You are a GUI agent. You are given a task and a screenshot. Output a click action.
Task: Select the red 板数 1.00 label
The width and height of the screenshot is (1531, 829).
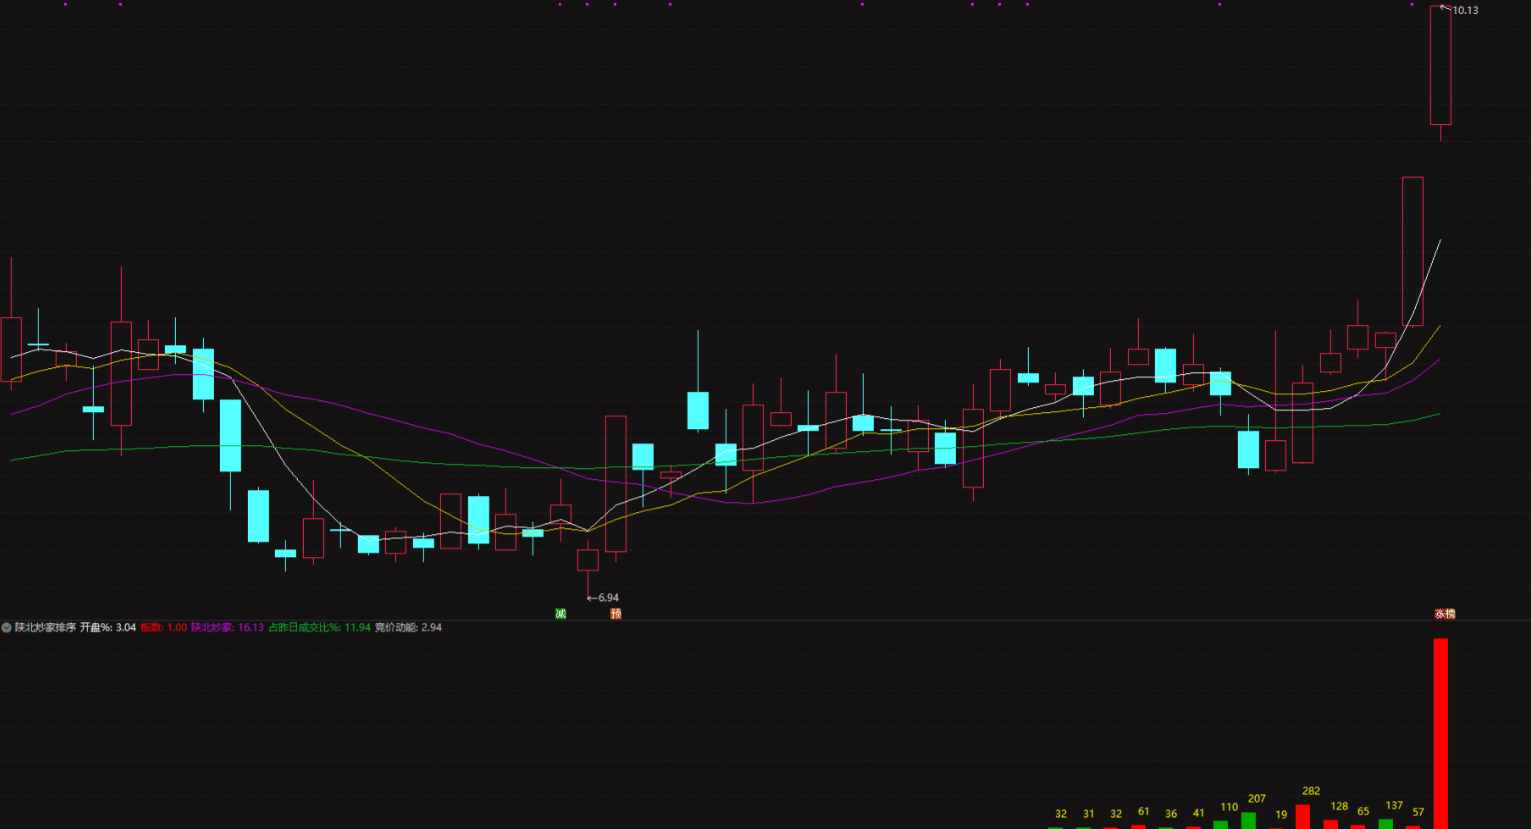pyautogui.click(x=163, y=628)
